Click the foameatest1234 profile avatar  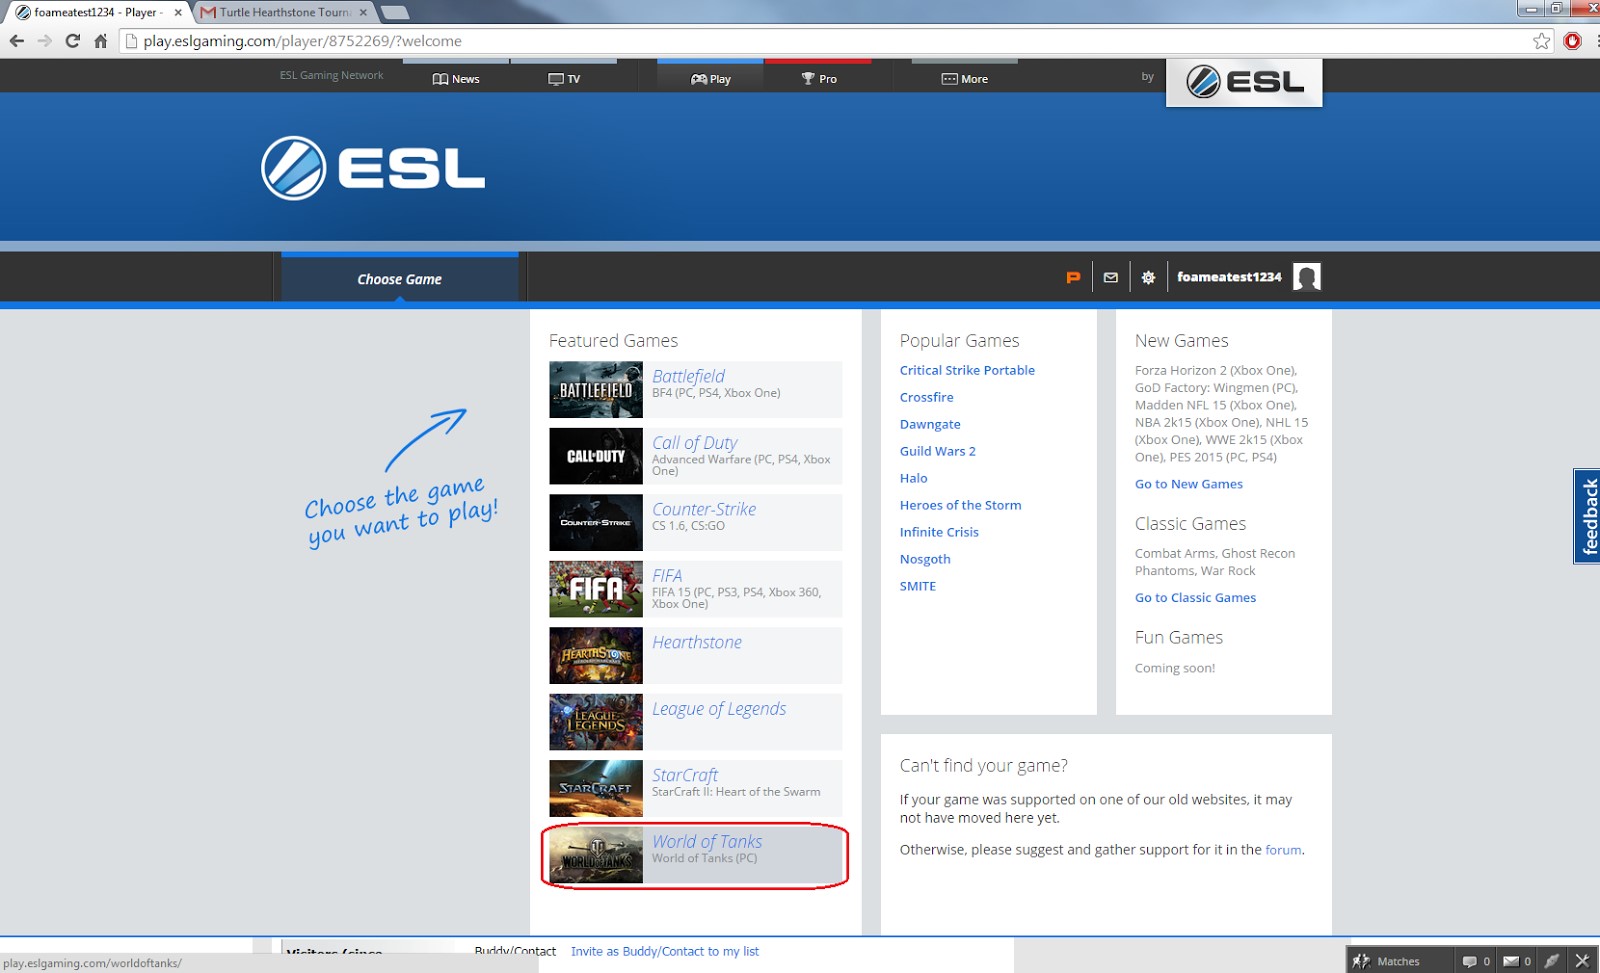pyautogui.click(x=1306, y=277)
